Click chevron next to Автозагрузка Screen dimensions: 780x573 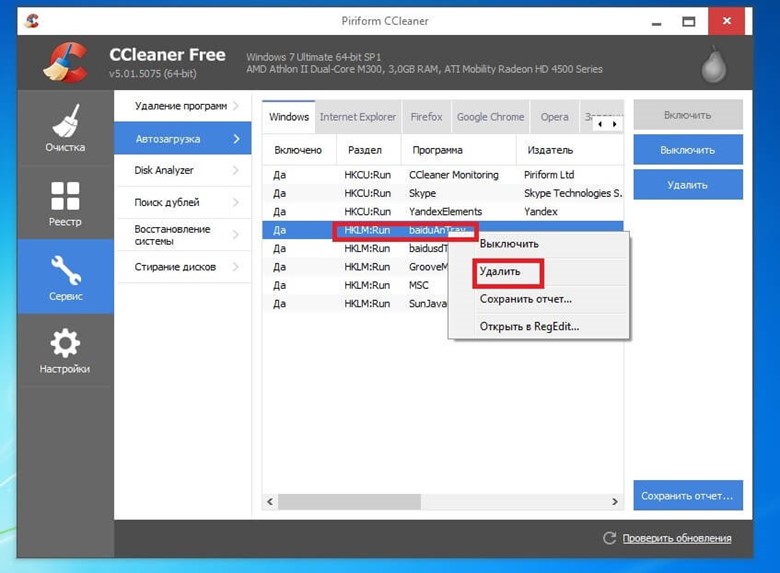(236, 139)
